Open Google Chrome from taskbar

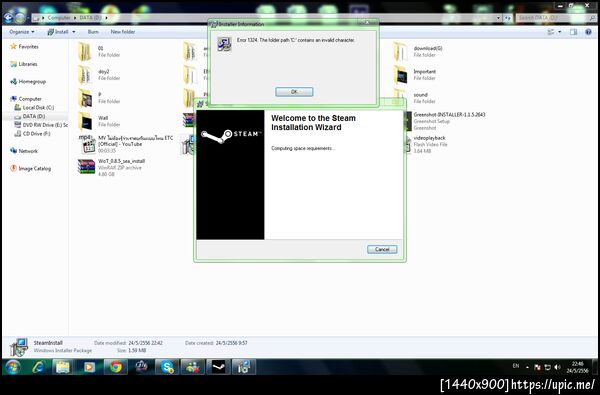116,367
